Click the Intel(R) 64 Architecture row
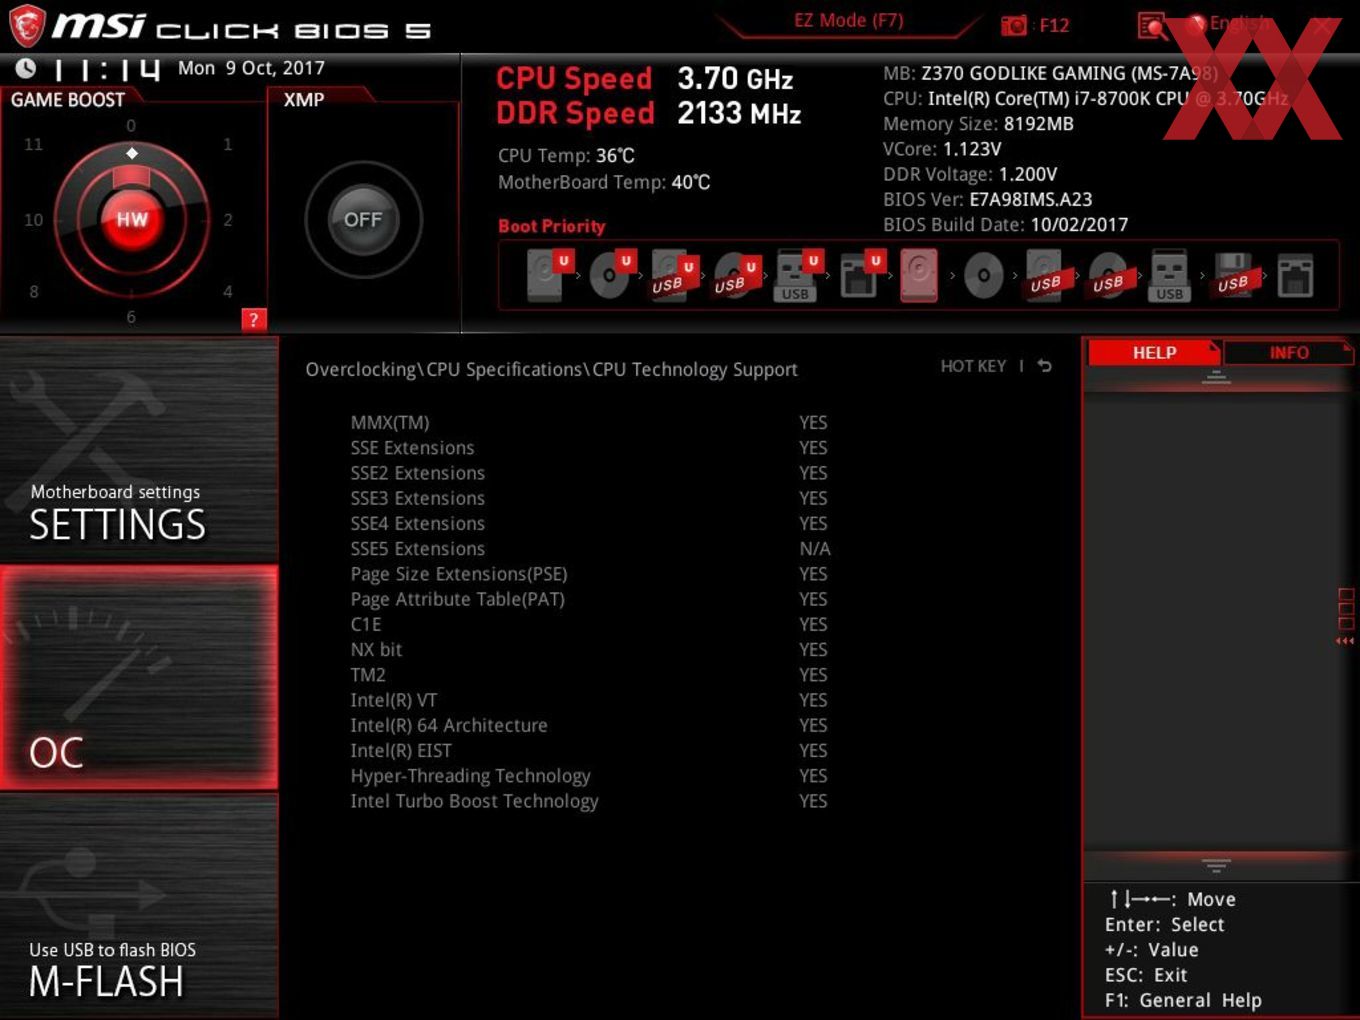 tap(590, 725)
